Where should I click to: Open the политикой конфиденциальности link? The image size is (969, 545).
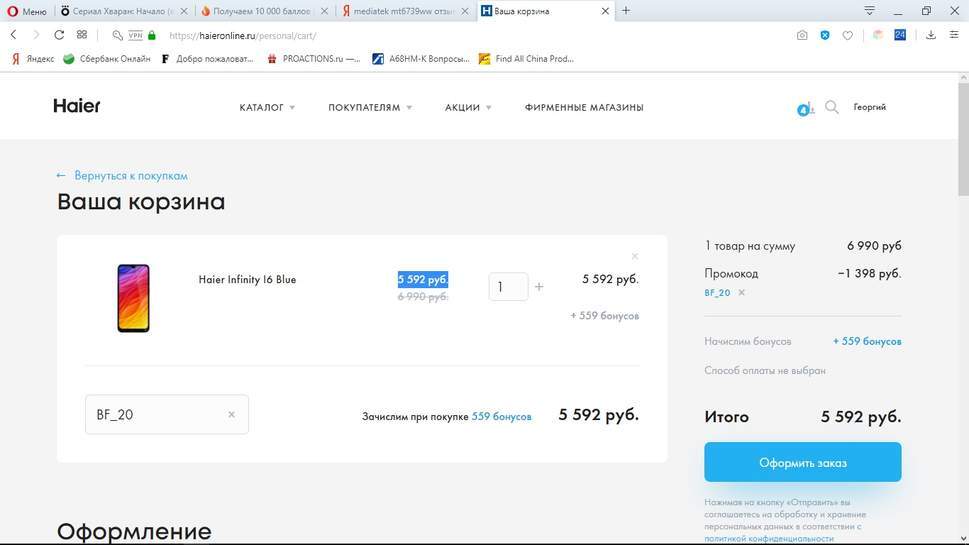point(769,538)
